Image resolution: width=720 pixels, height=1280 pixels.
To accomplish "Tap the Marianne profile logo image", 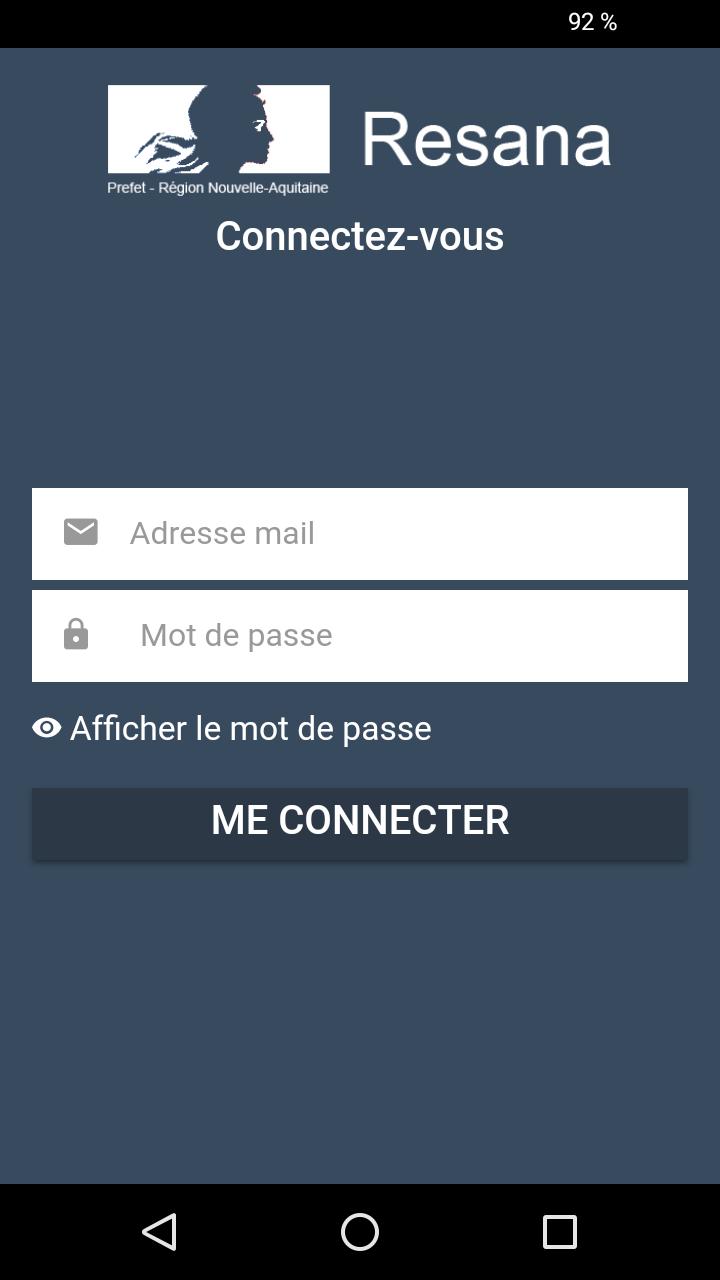I will tap(219, 129).
